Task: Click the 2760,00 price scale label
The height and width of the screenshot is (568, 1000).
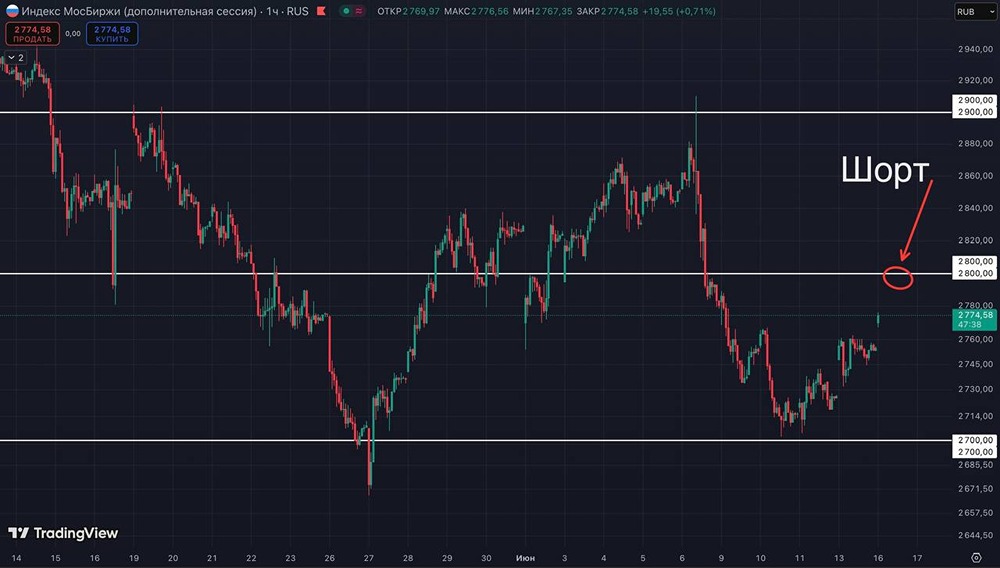Action: (x=975, y=339)
